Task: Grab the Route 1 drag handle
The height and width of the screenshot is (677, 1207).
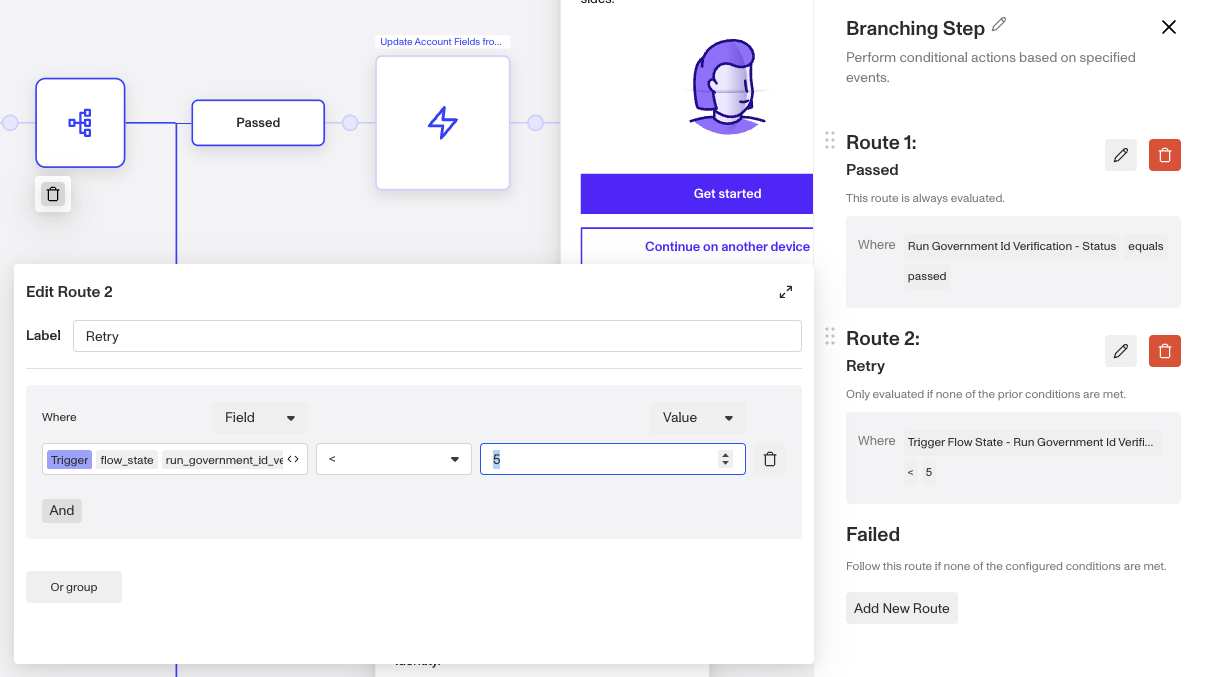Action: click(830, 140)
